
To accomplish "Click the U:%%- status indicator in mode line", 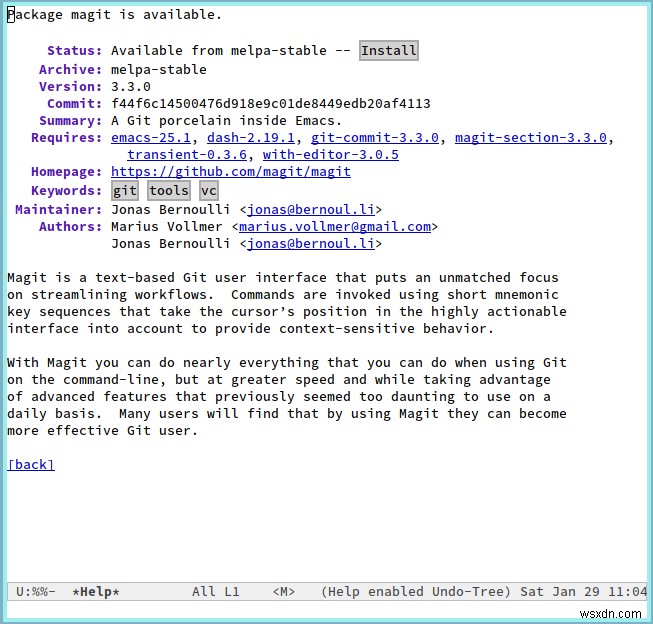I will tap(35, 592).
